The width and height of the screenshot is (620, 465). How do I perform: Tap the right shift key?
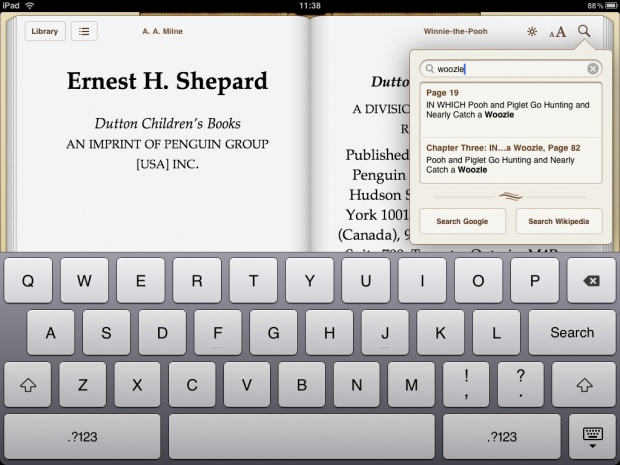584,384
